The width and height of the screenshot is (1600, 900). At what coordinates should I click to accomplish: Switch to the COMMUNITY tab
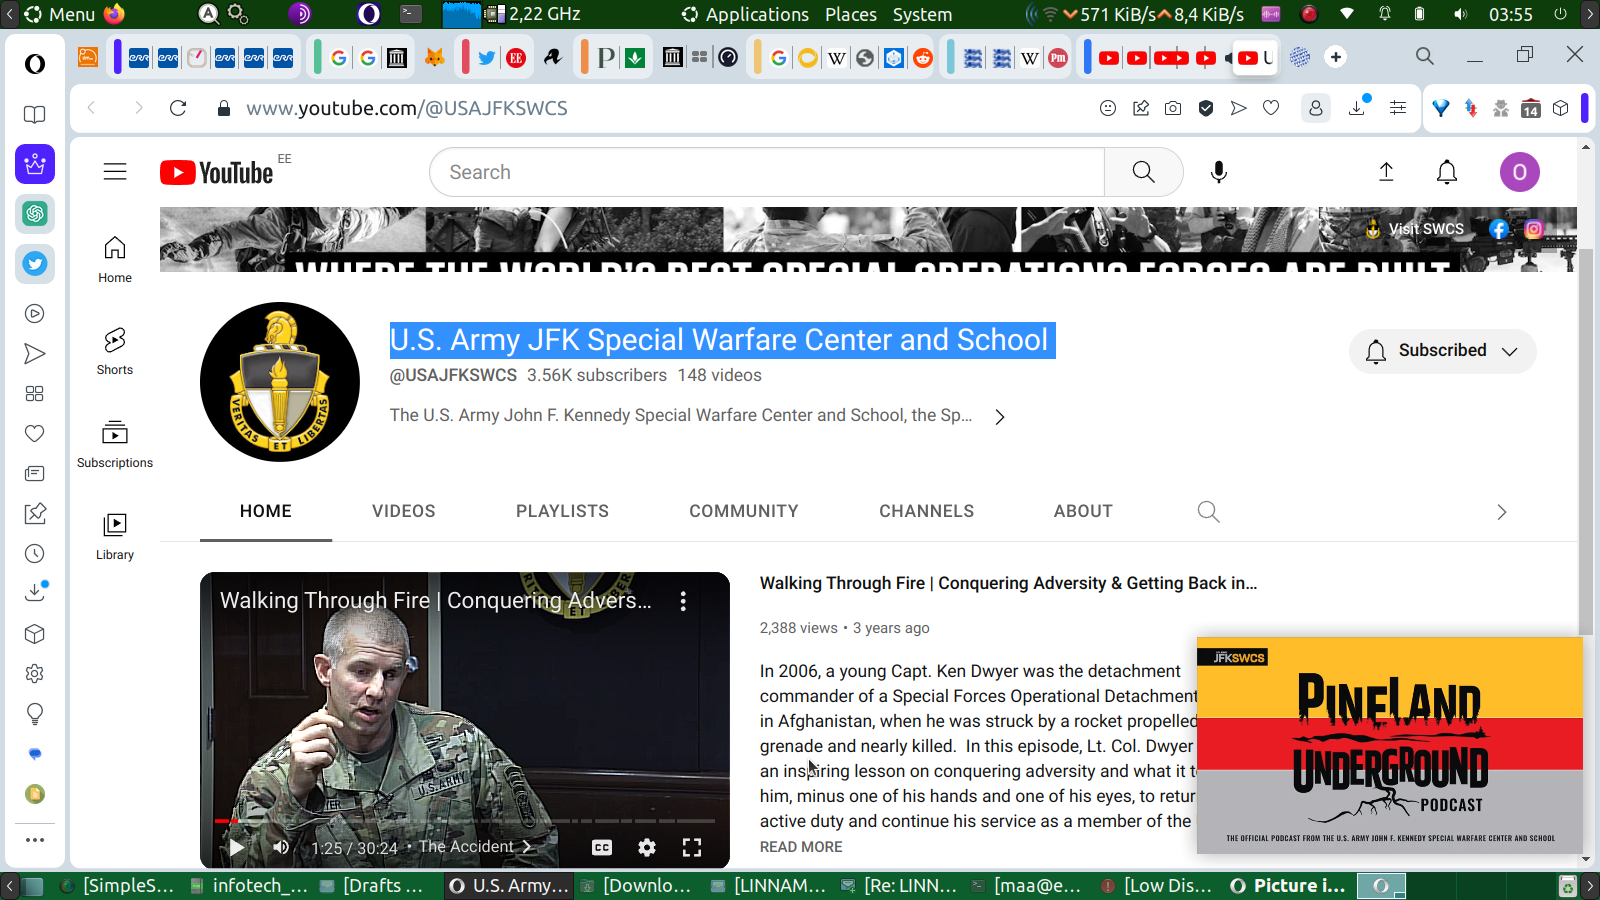tap(744, 511)
